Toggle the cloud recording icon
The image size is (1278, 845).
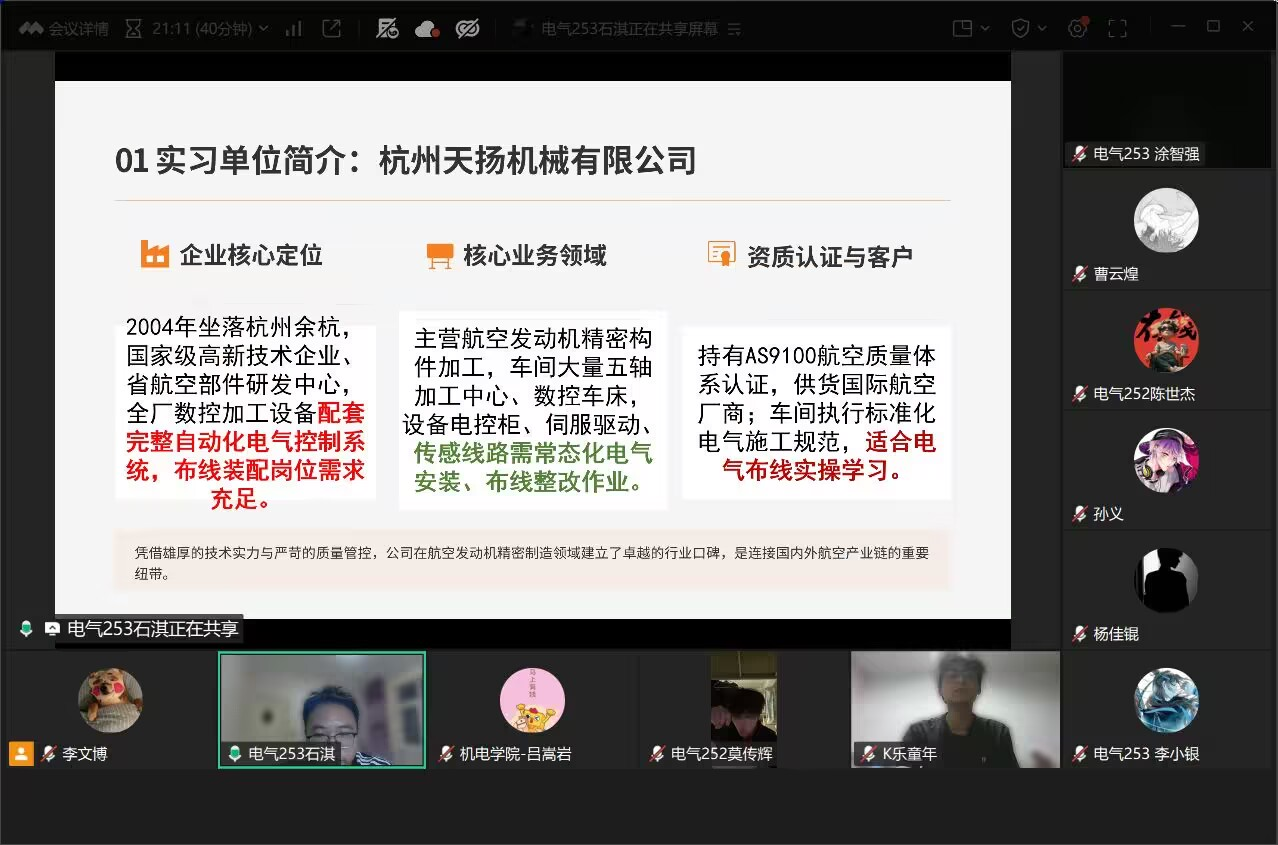[x=427, y=29]
